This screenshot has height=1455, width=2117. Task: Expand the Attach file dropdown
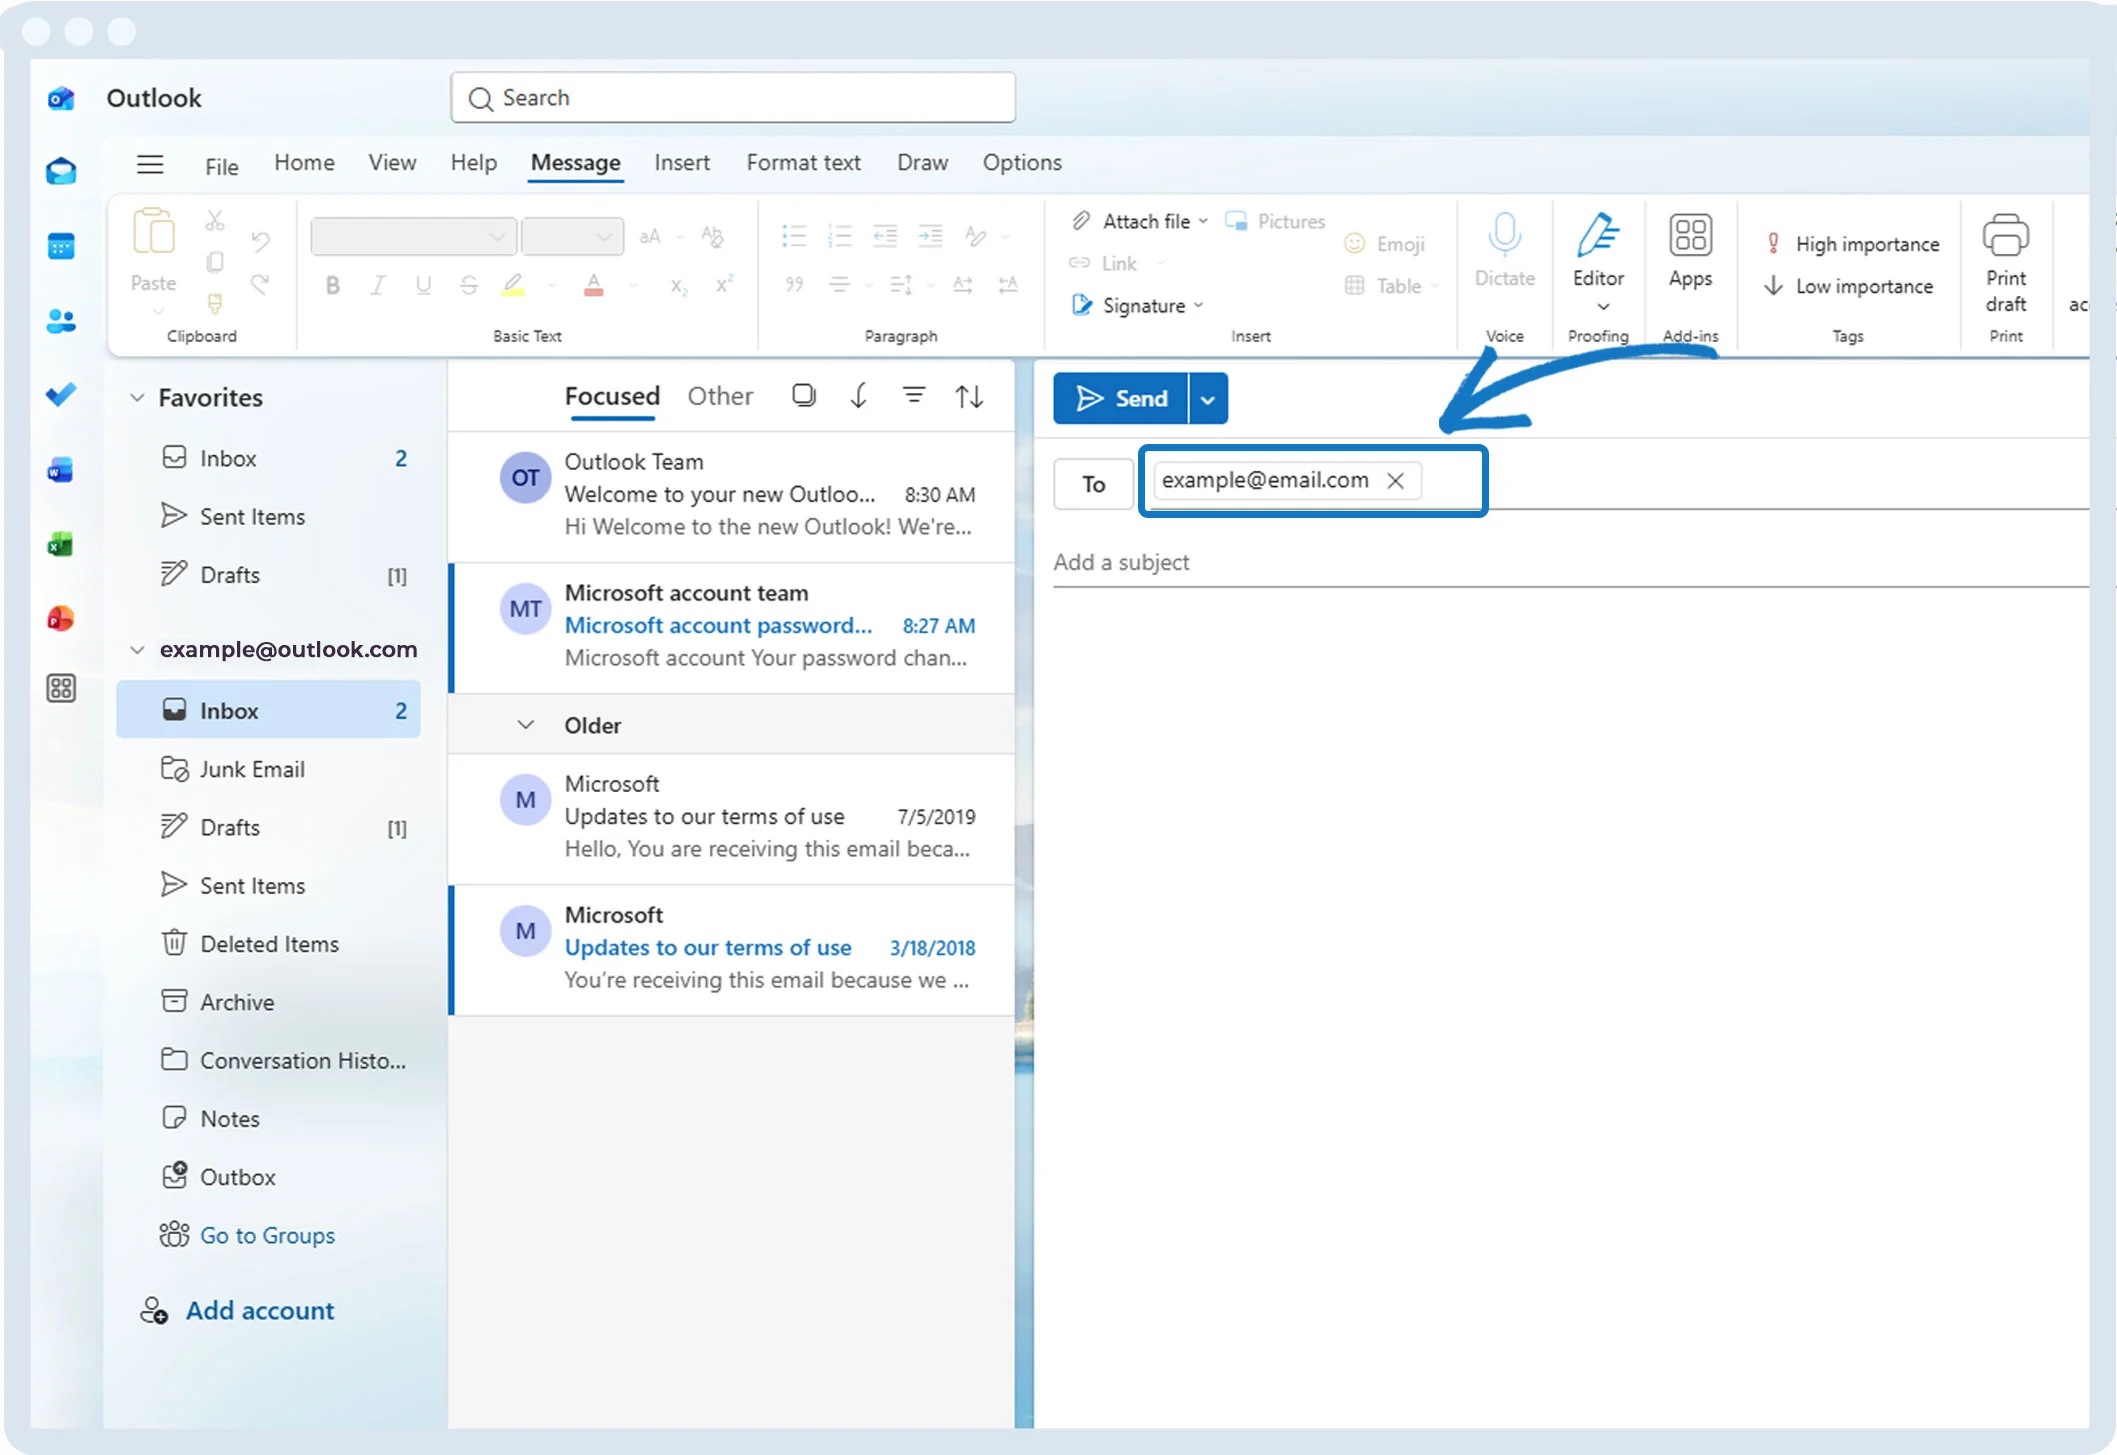coord(1203,221)
